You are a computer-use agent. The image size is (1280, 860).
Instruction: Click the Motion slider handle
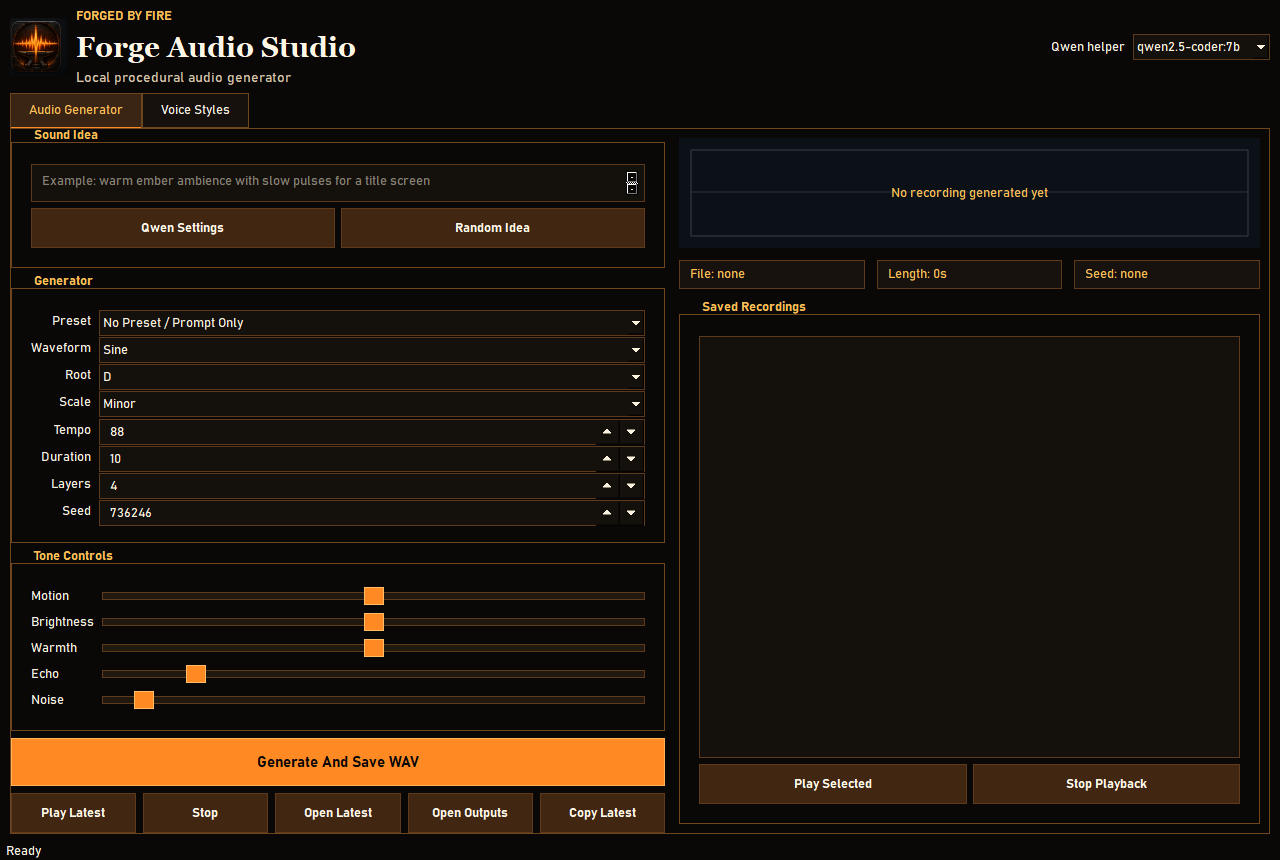[x=374, y=596]
